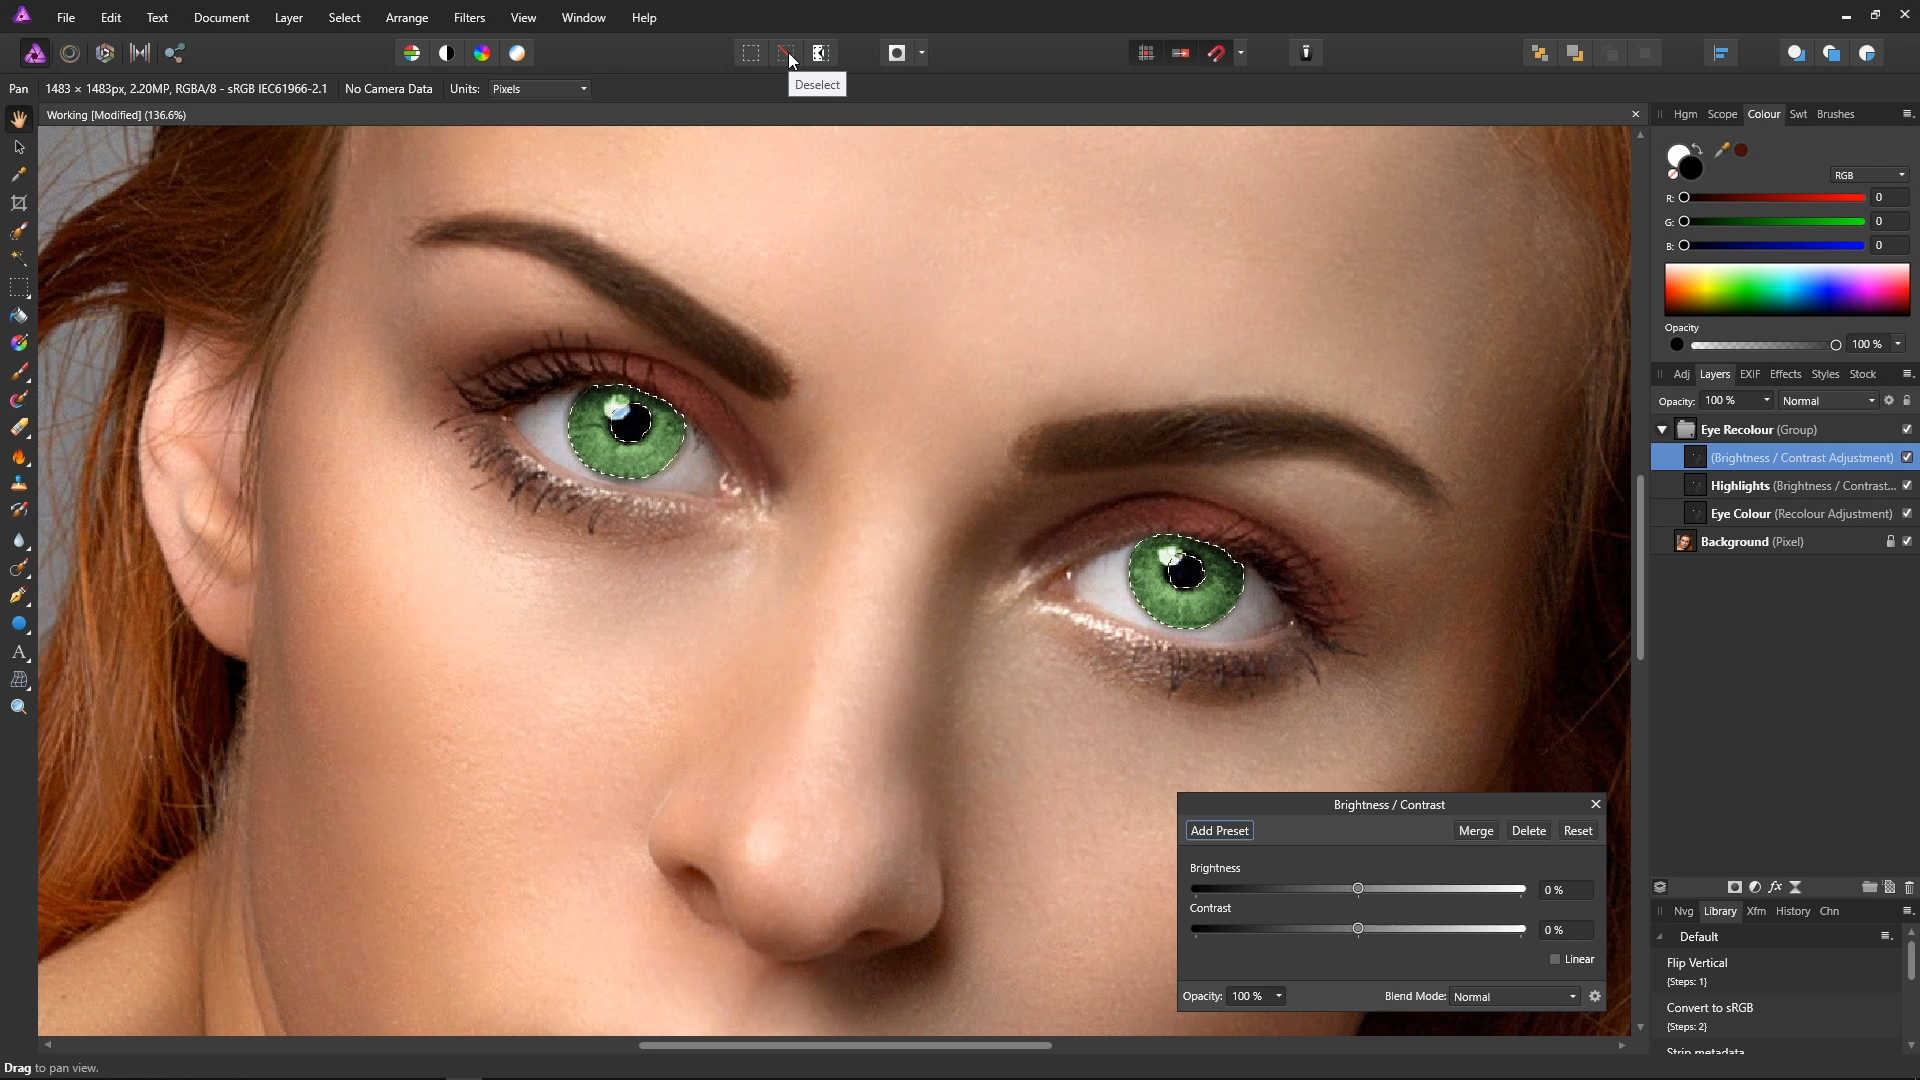
Task: Enable the Linear checkbox
Action: tap(1555, 959)
